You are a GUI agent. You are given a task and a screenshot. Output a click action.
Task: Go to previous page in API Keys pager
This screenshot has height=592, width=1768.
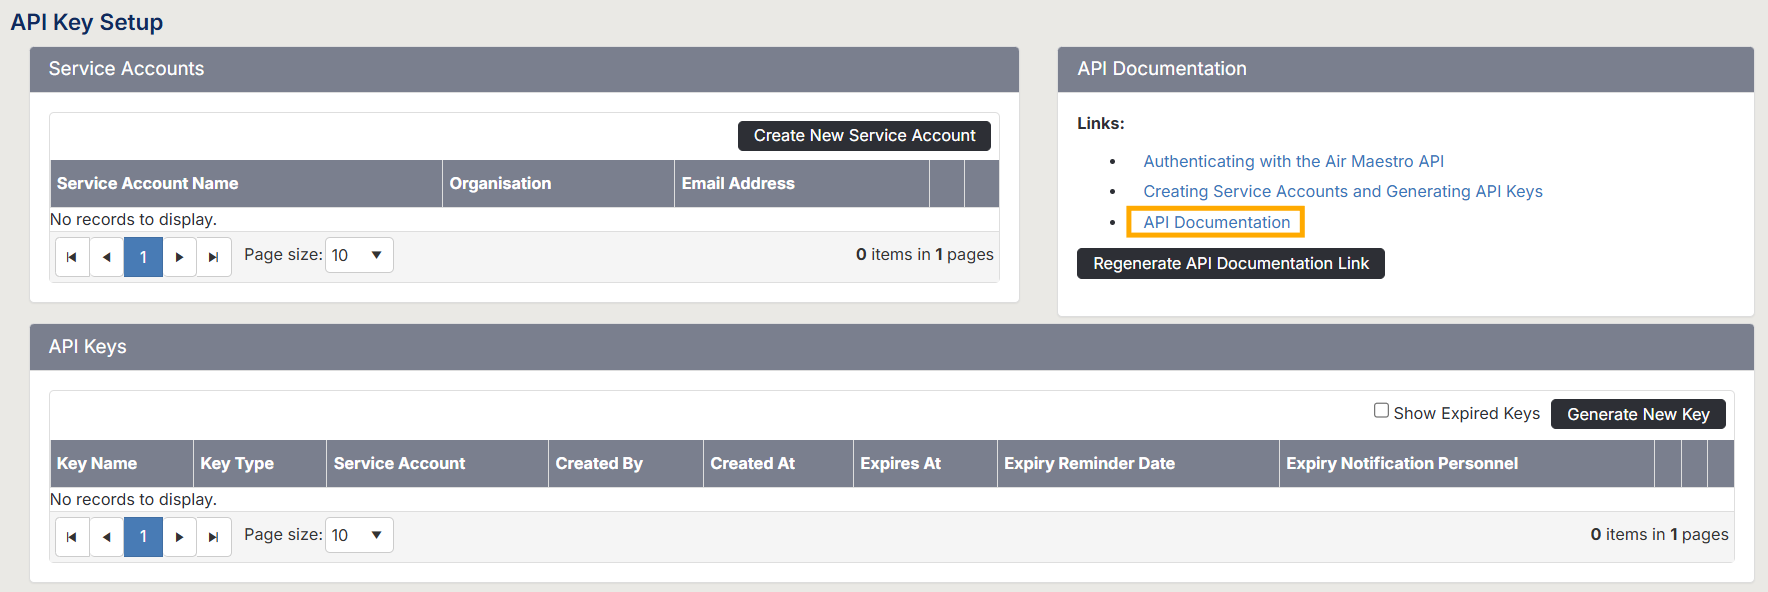107,537
